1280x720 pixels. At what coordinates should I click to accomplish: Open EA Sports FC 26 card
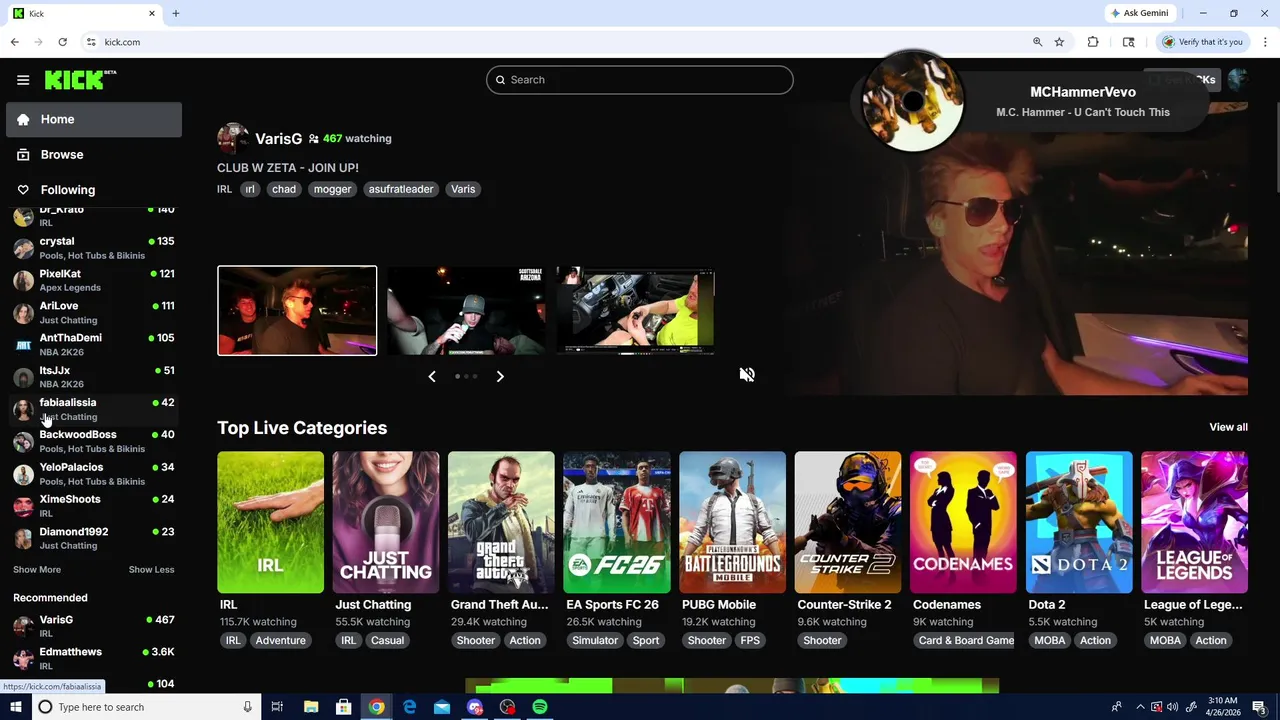coord(617,522)
